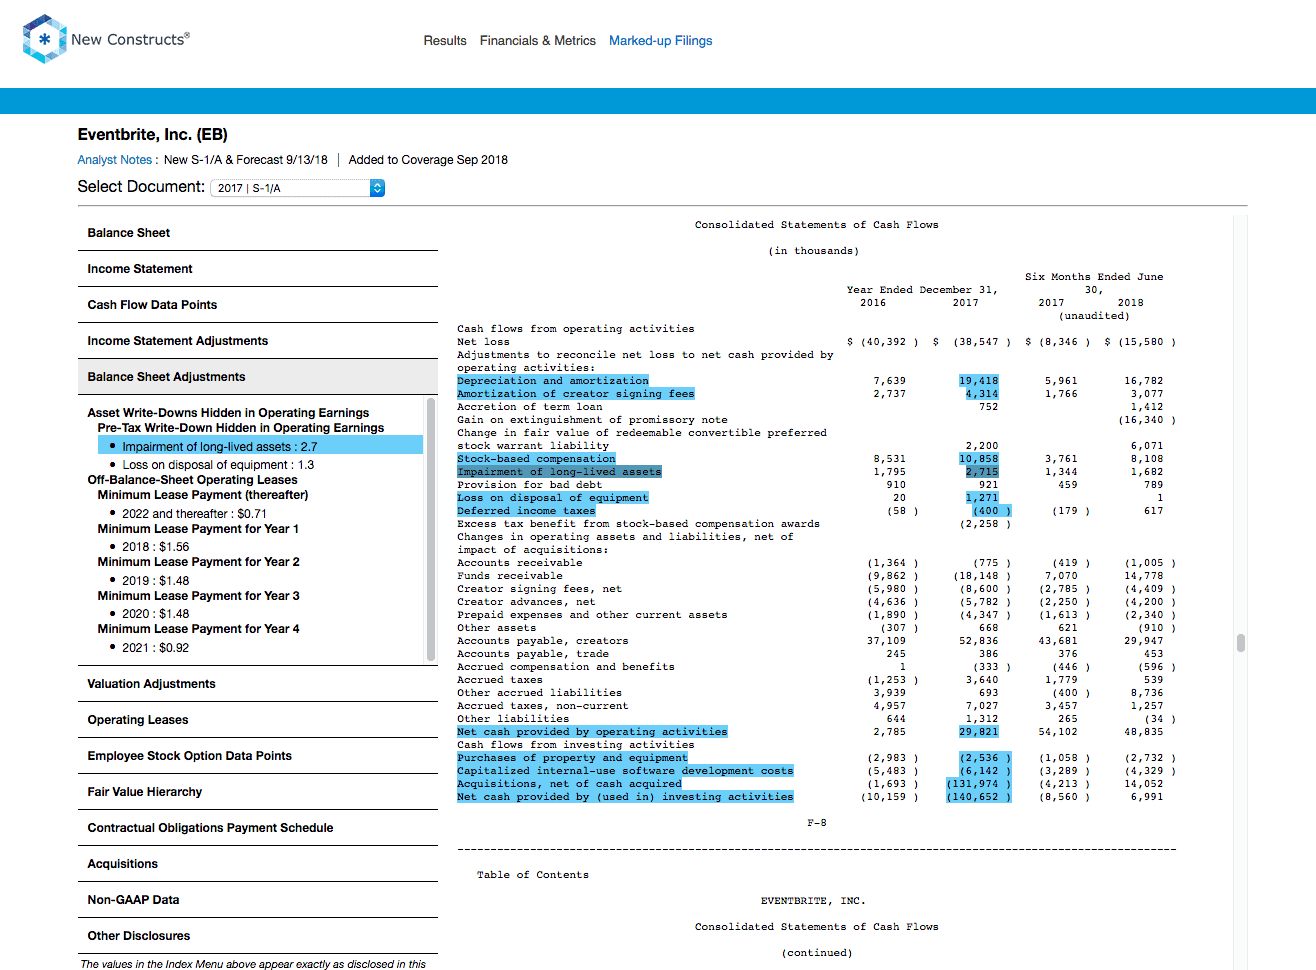
Task: Click the filing document scrollbar thumb
Action: [1241, 642]
